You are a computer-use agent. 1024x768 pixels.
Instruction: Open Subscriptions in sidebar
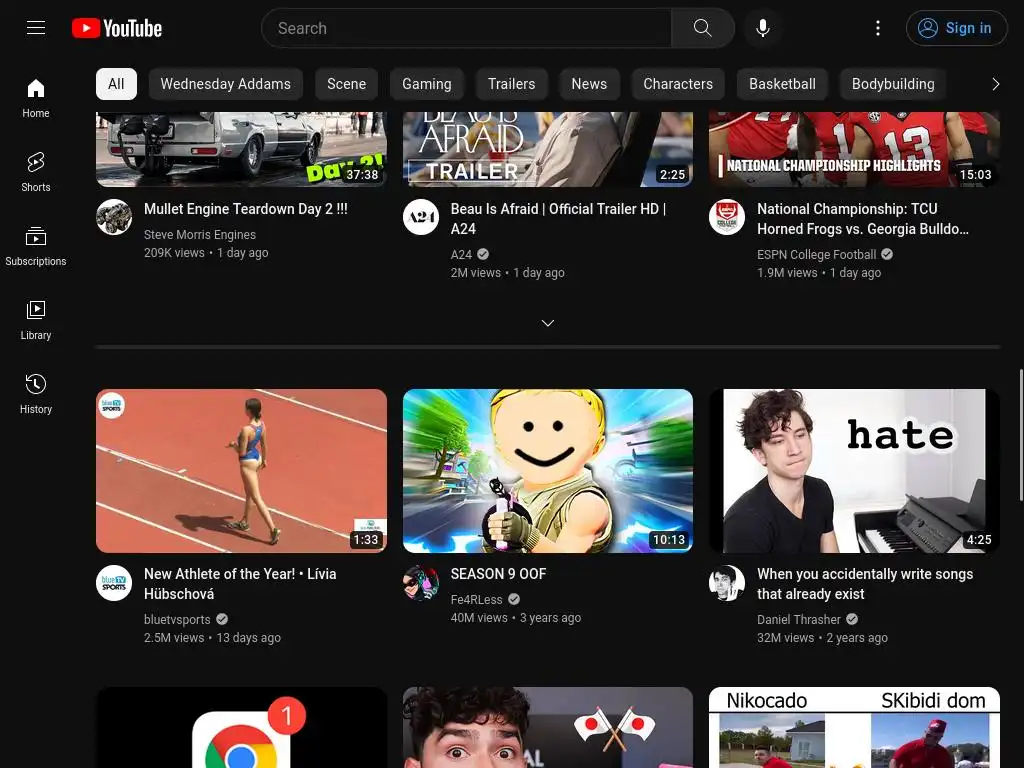click(36, 246)
